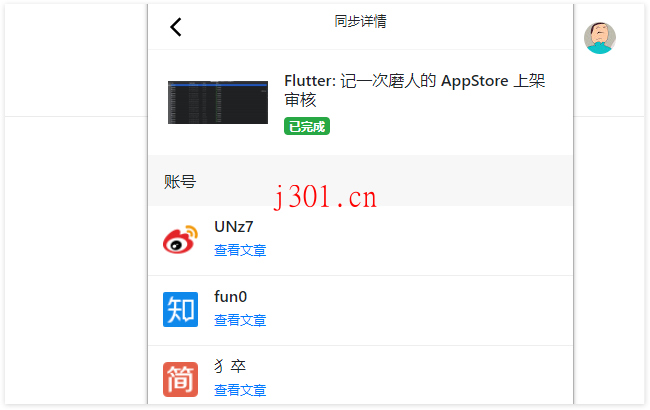Image resolution: width=650 pixels, height=410 pixels.
Task: Click the j301.cn watermark text
Action: (x=325, y=197)
